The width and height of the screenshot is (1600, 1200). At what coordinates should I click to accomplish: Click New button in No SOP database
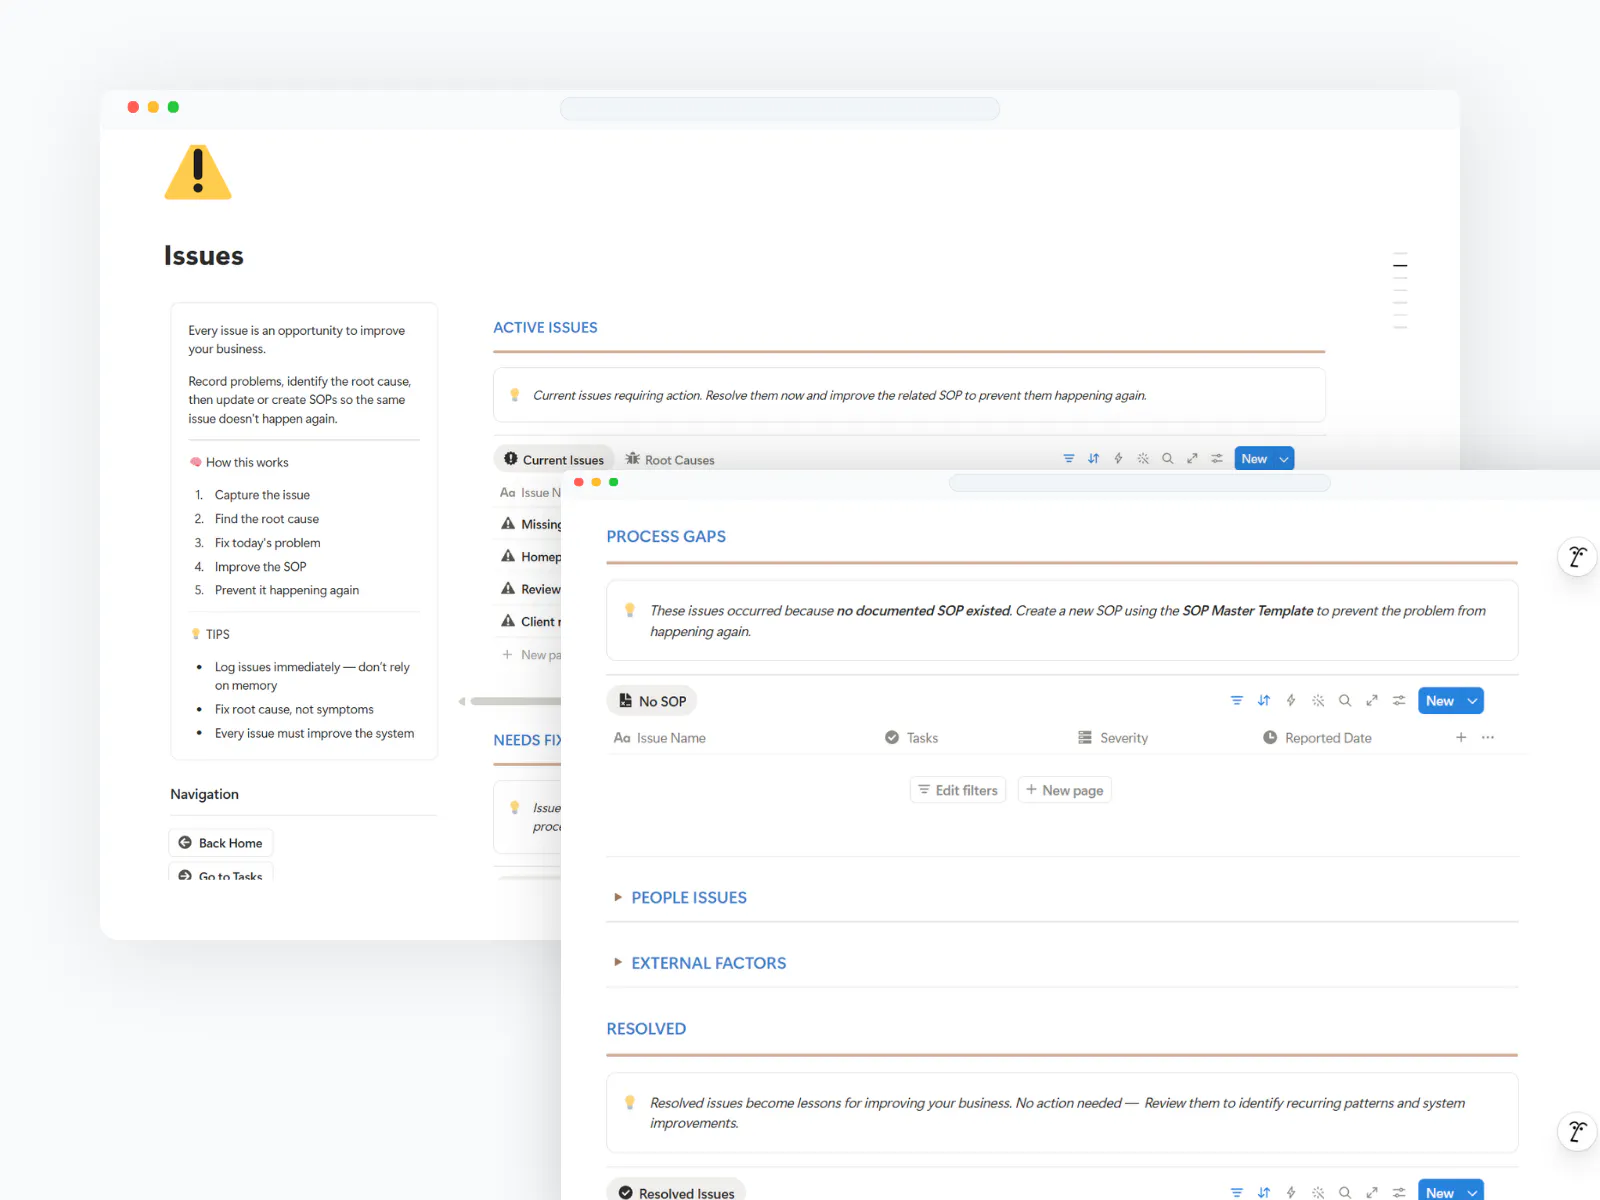coord(1440,701)
